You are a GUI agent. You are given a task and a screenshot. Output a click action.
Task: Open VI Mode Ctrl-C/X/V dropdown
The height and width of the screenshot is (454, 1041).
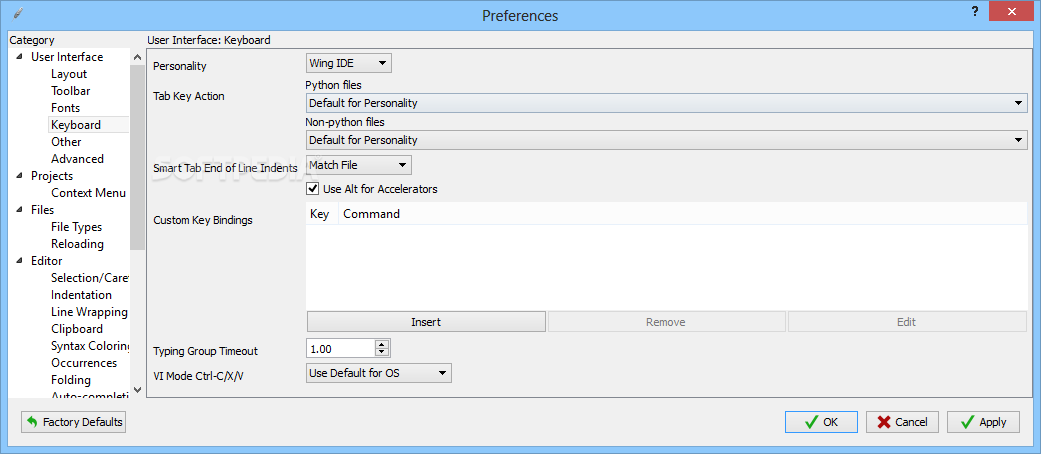(378, 373)
